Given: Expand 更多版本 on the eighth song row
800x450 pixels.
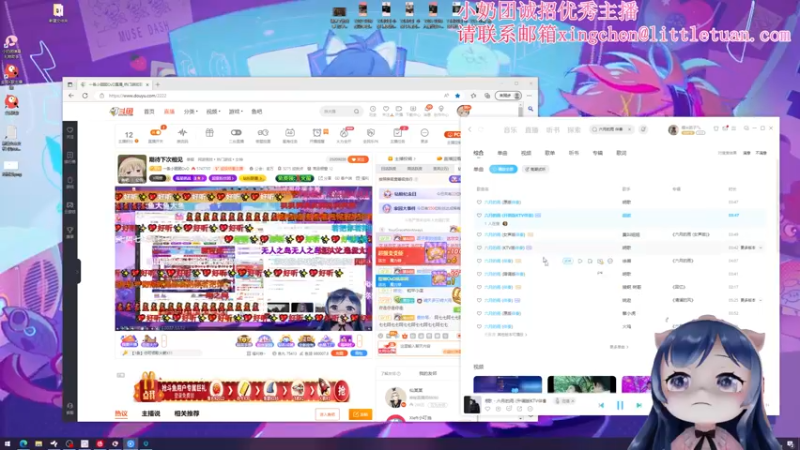Looking at the screenshot, I should coord(752,300).
